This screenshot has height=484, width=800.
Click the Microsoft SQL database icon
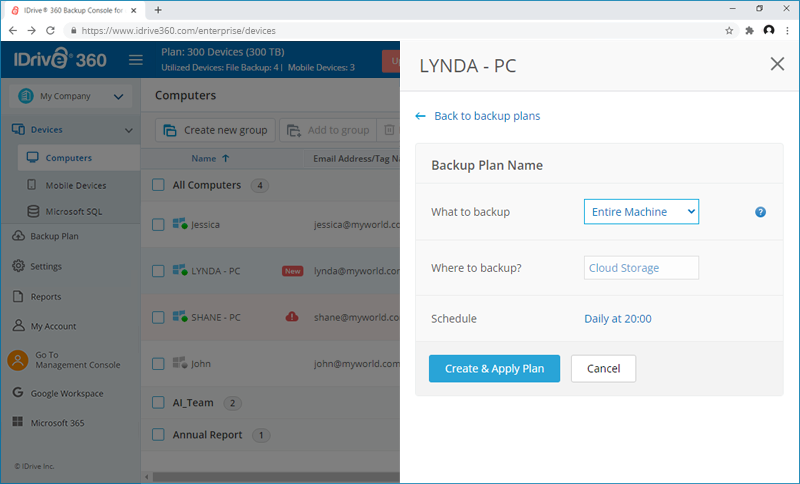click(x=33, y=211)
